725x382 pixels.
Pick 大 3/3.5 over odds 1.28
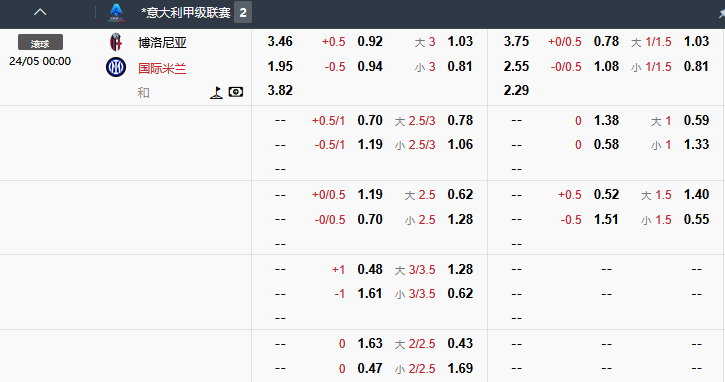point(460,269)
